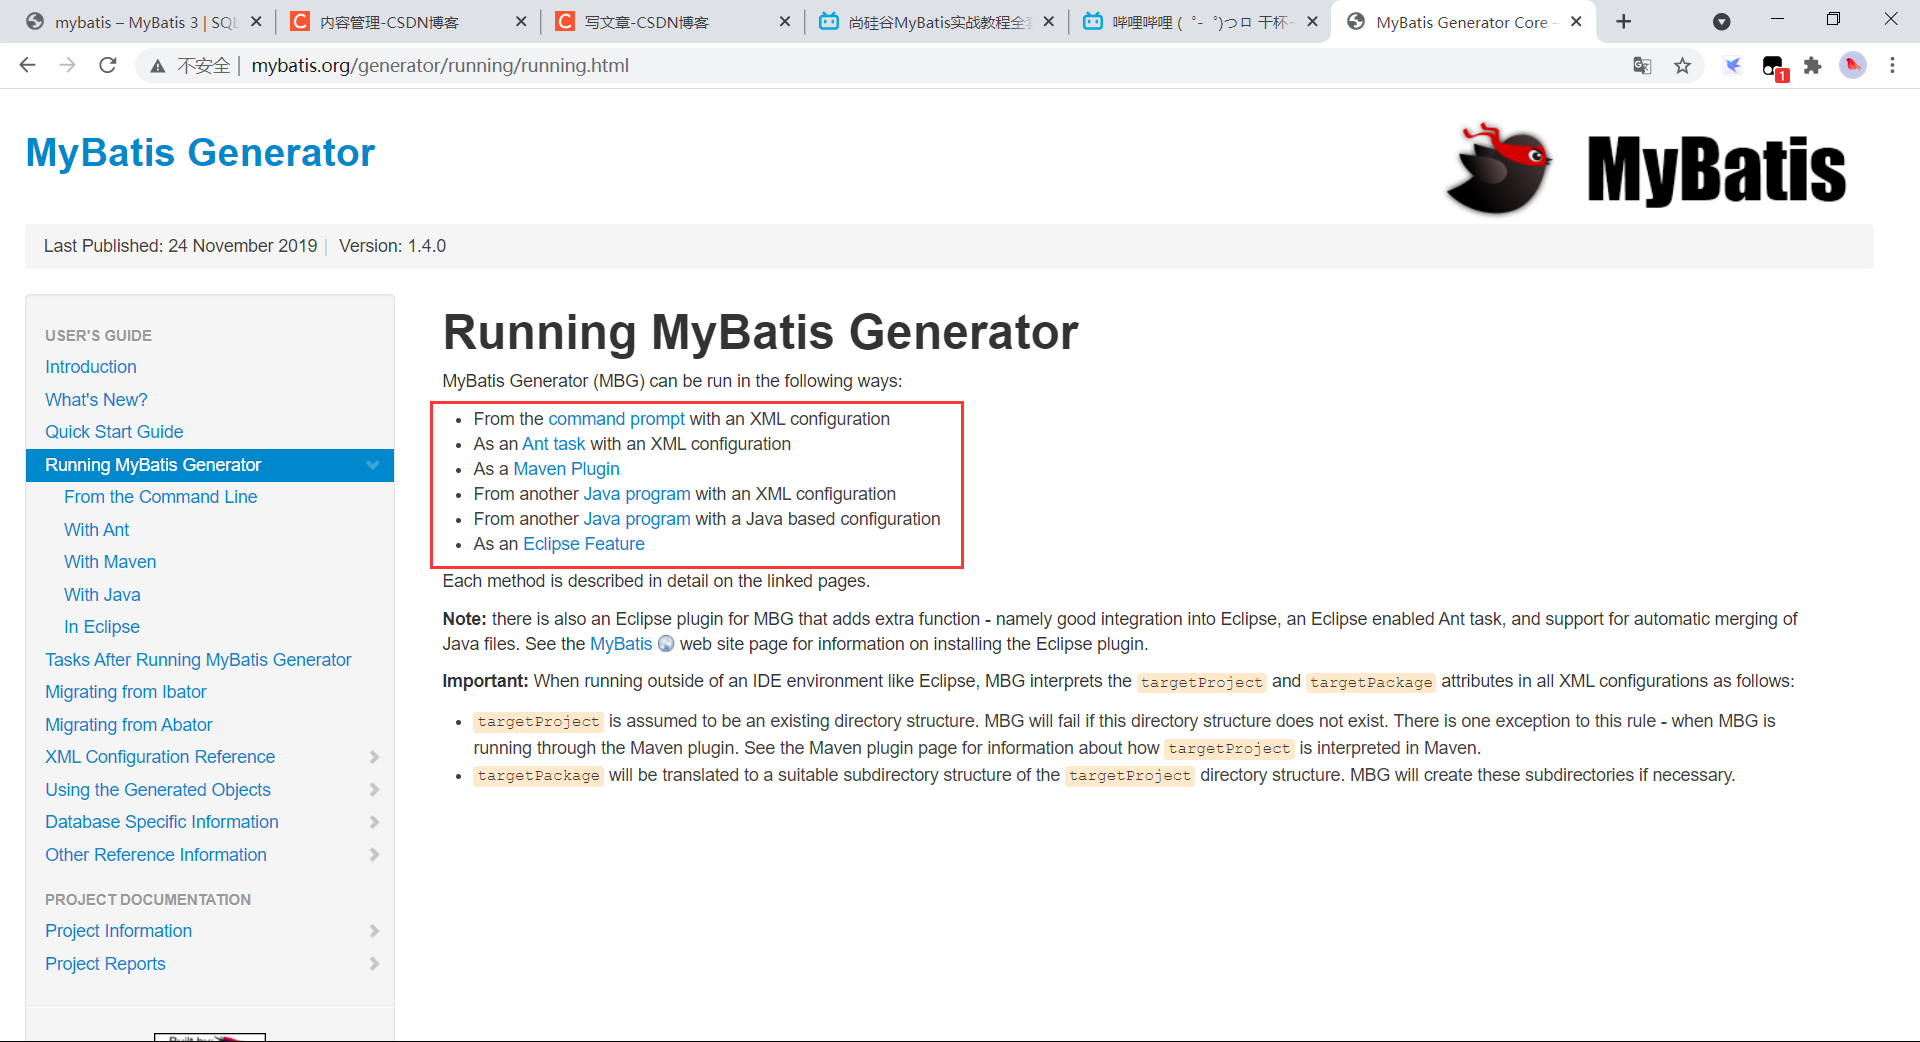Click the external link globe icon after MyBatis
This screenshot has width=1920, height=1042.
pyautogui.click(x=666, y=644)
